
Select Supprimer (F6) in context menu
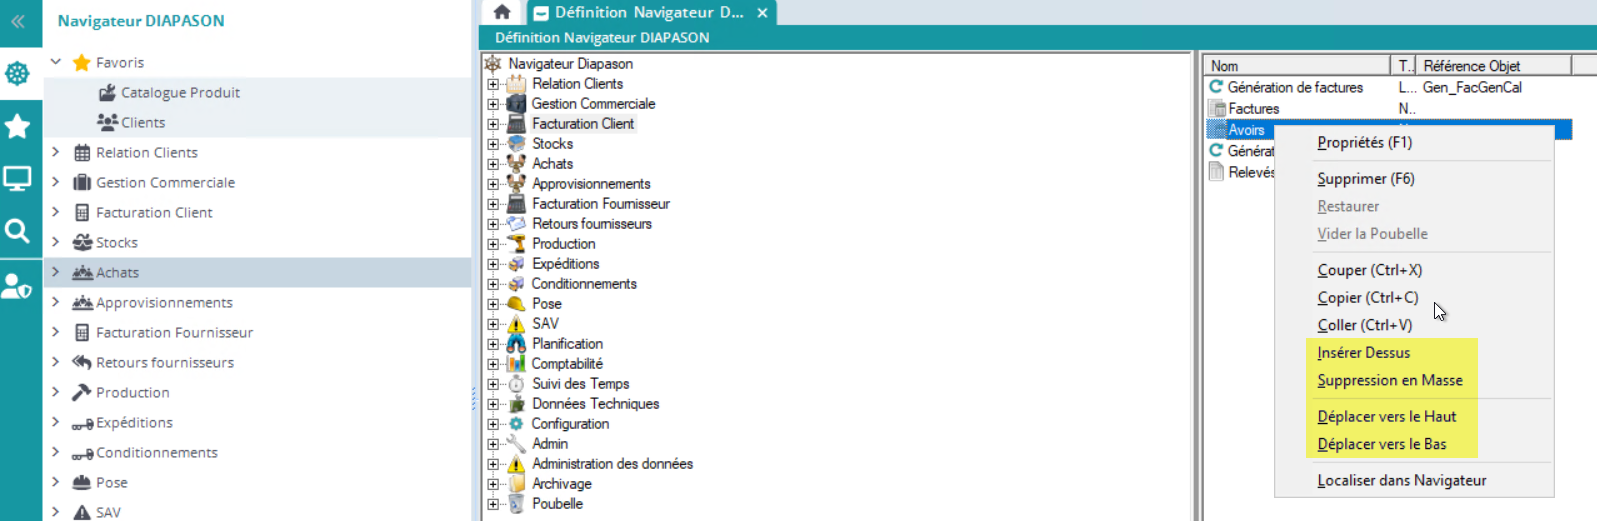(1365, 179)
